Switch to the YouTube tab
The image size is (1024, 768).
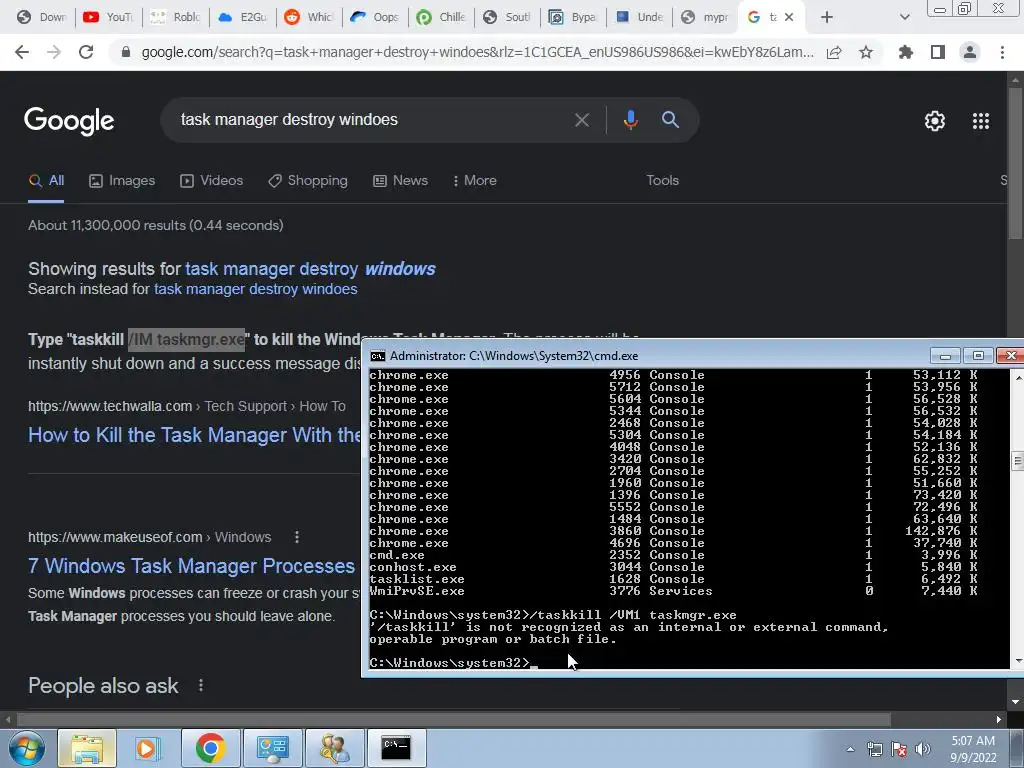click(x=108, y=17)
